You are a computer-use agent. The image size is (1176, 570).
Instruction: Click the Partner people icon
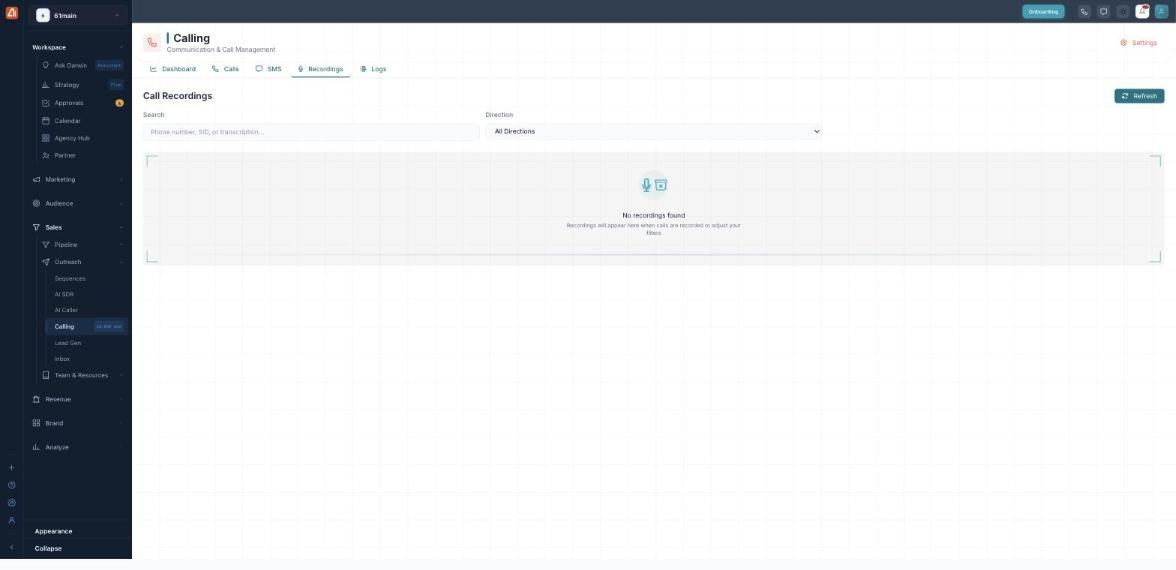[46, 155]
